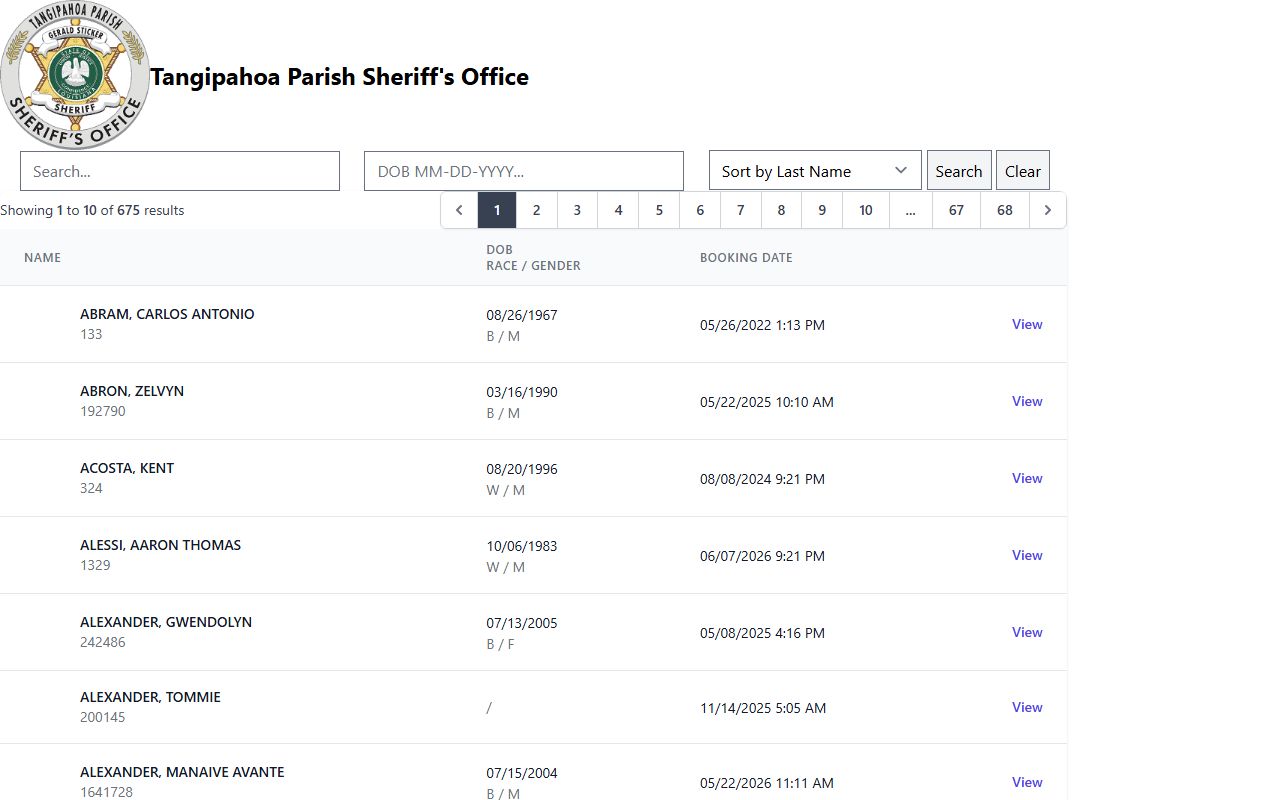Viewport: 1280px width, 800px height.
Task: Go to pagination page 3
Action: [x=577, y=210]
